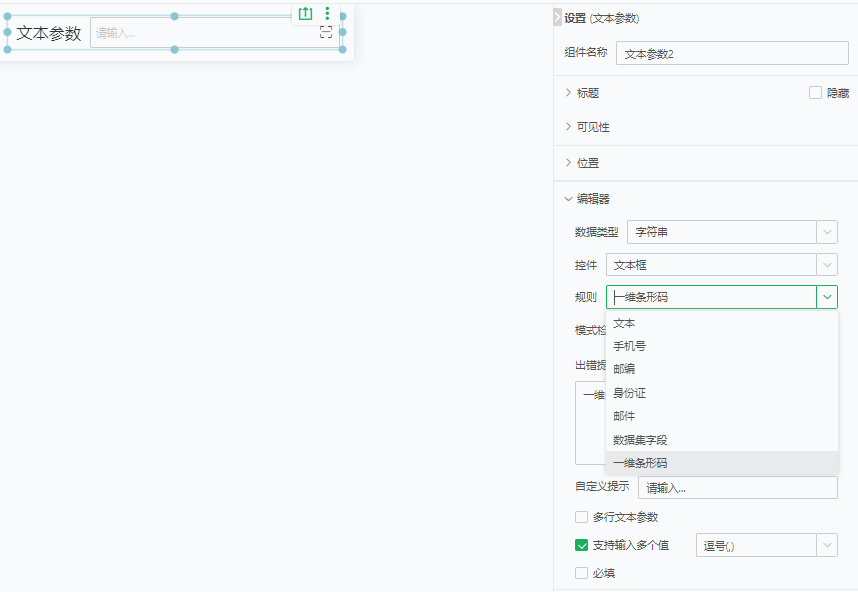
Task: Tick the 必填 checkbox
Action: pyautogui.click(x=581, y=573)
